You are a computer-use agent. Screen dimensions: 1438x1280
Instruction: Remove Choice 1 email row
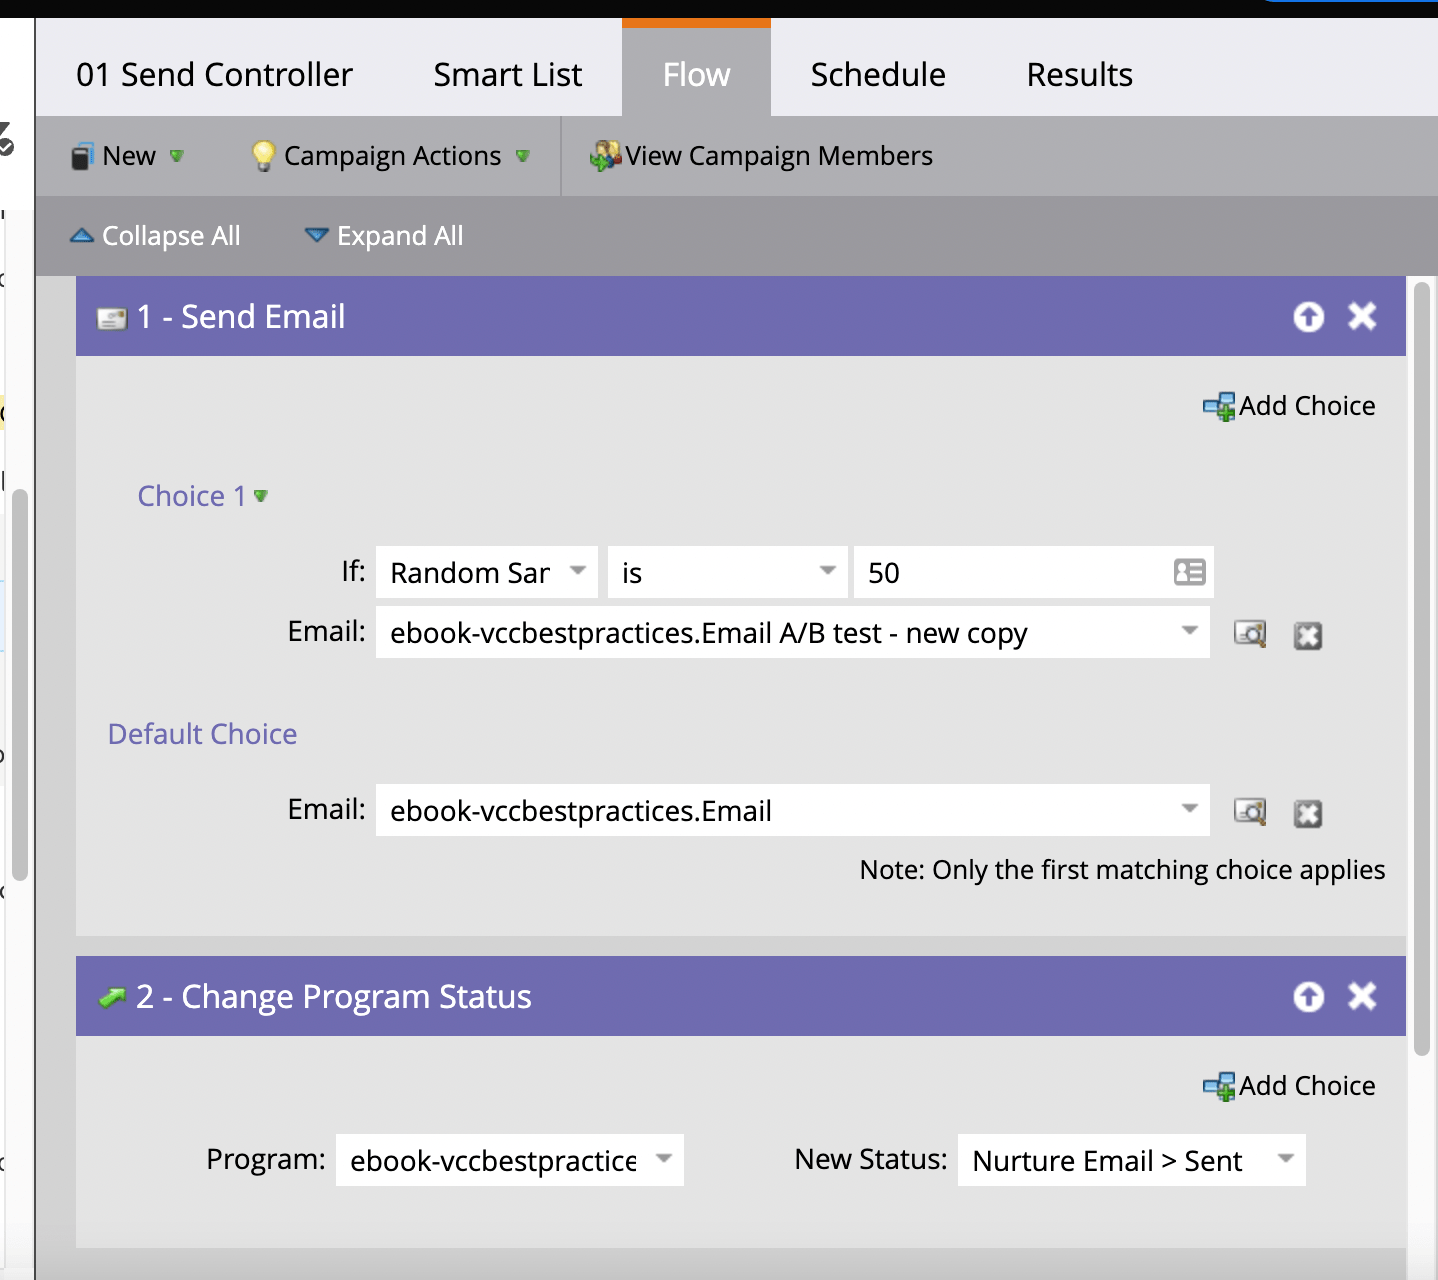pyautogui.click(x=1308, y=636)
